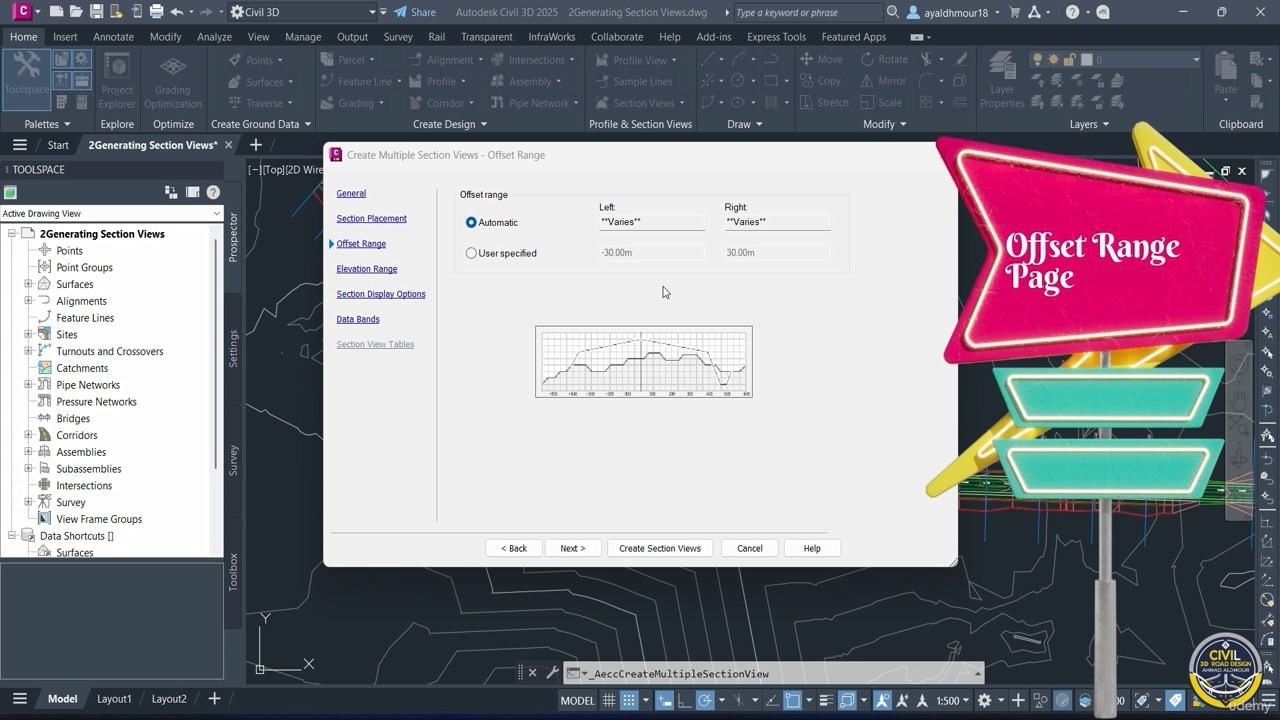
Task: Expand the Surfaces tree node
Action: pyautogui.click(x=29, y=284)
